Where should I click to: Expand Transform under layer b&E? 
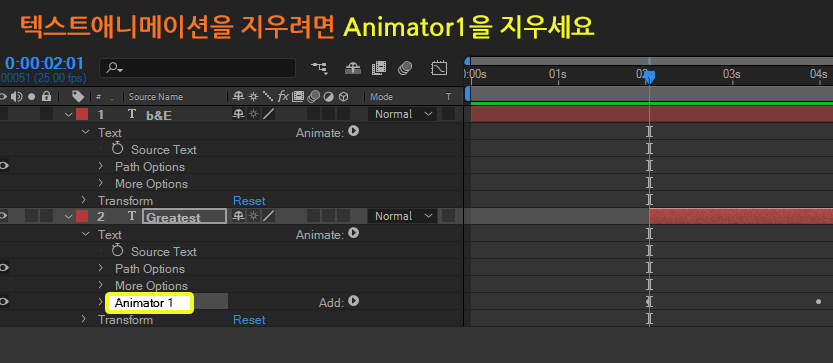pyautogui.click(x=83, y=200)
